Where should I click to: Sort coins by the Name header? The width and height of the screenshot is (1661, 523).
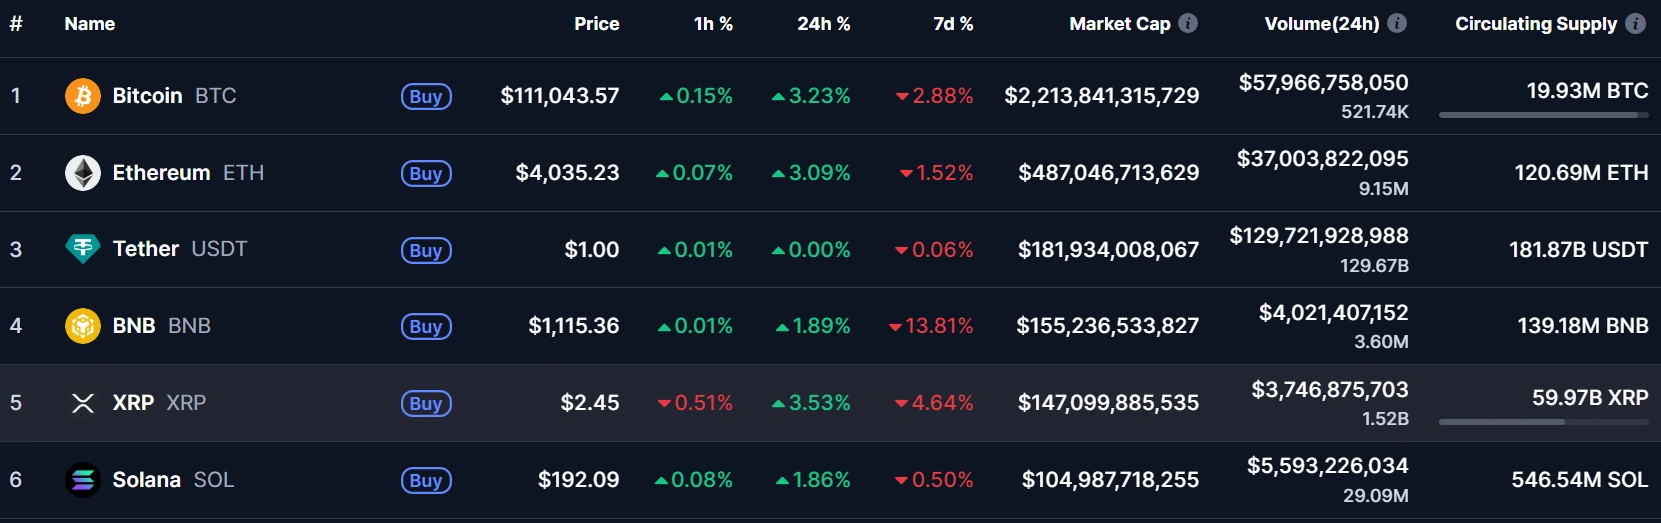pos(90,24)
